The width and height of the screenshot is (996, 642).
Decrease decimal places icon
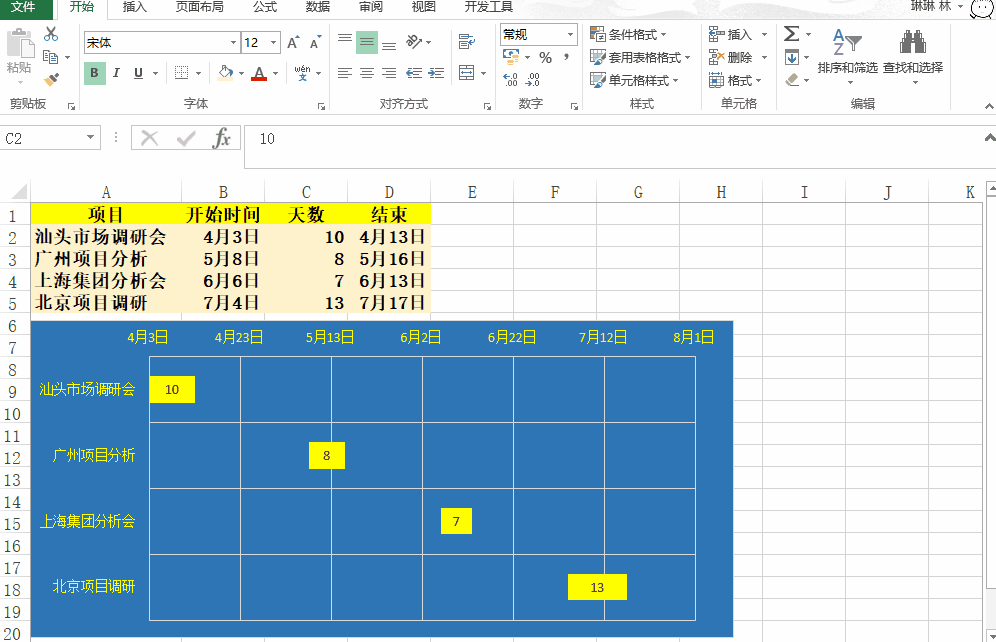(x=533, y=80)
